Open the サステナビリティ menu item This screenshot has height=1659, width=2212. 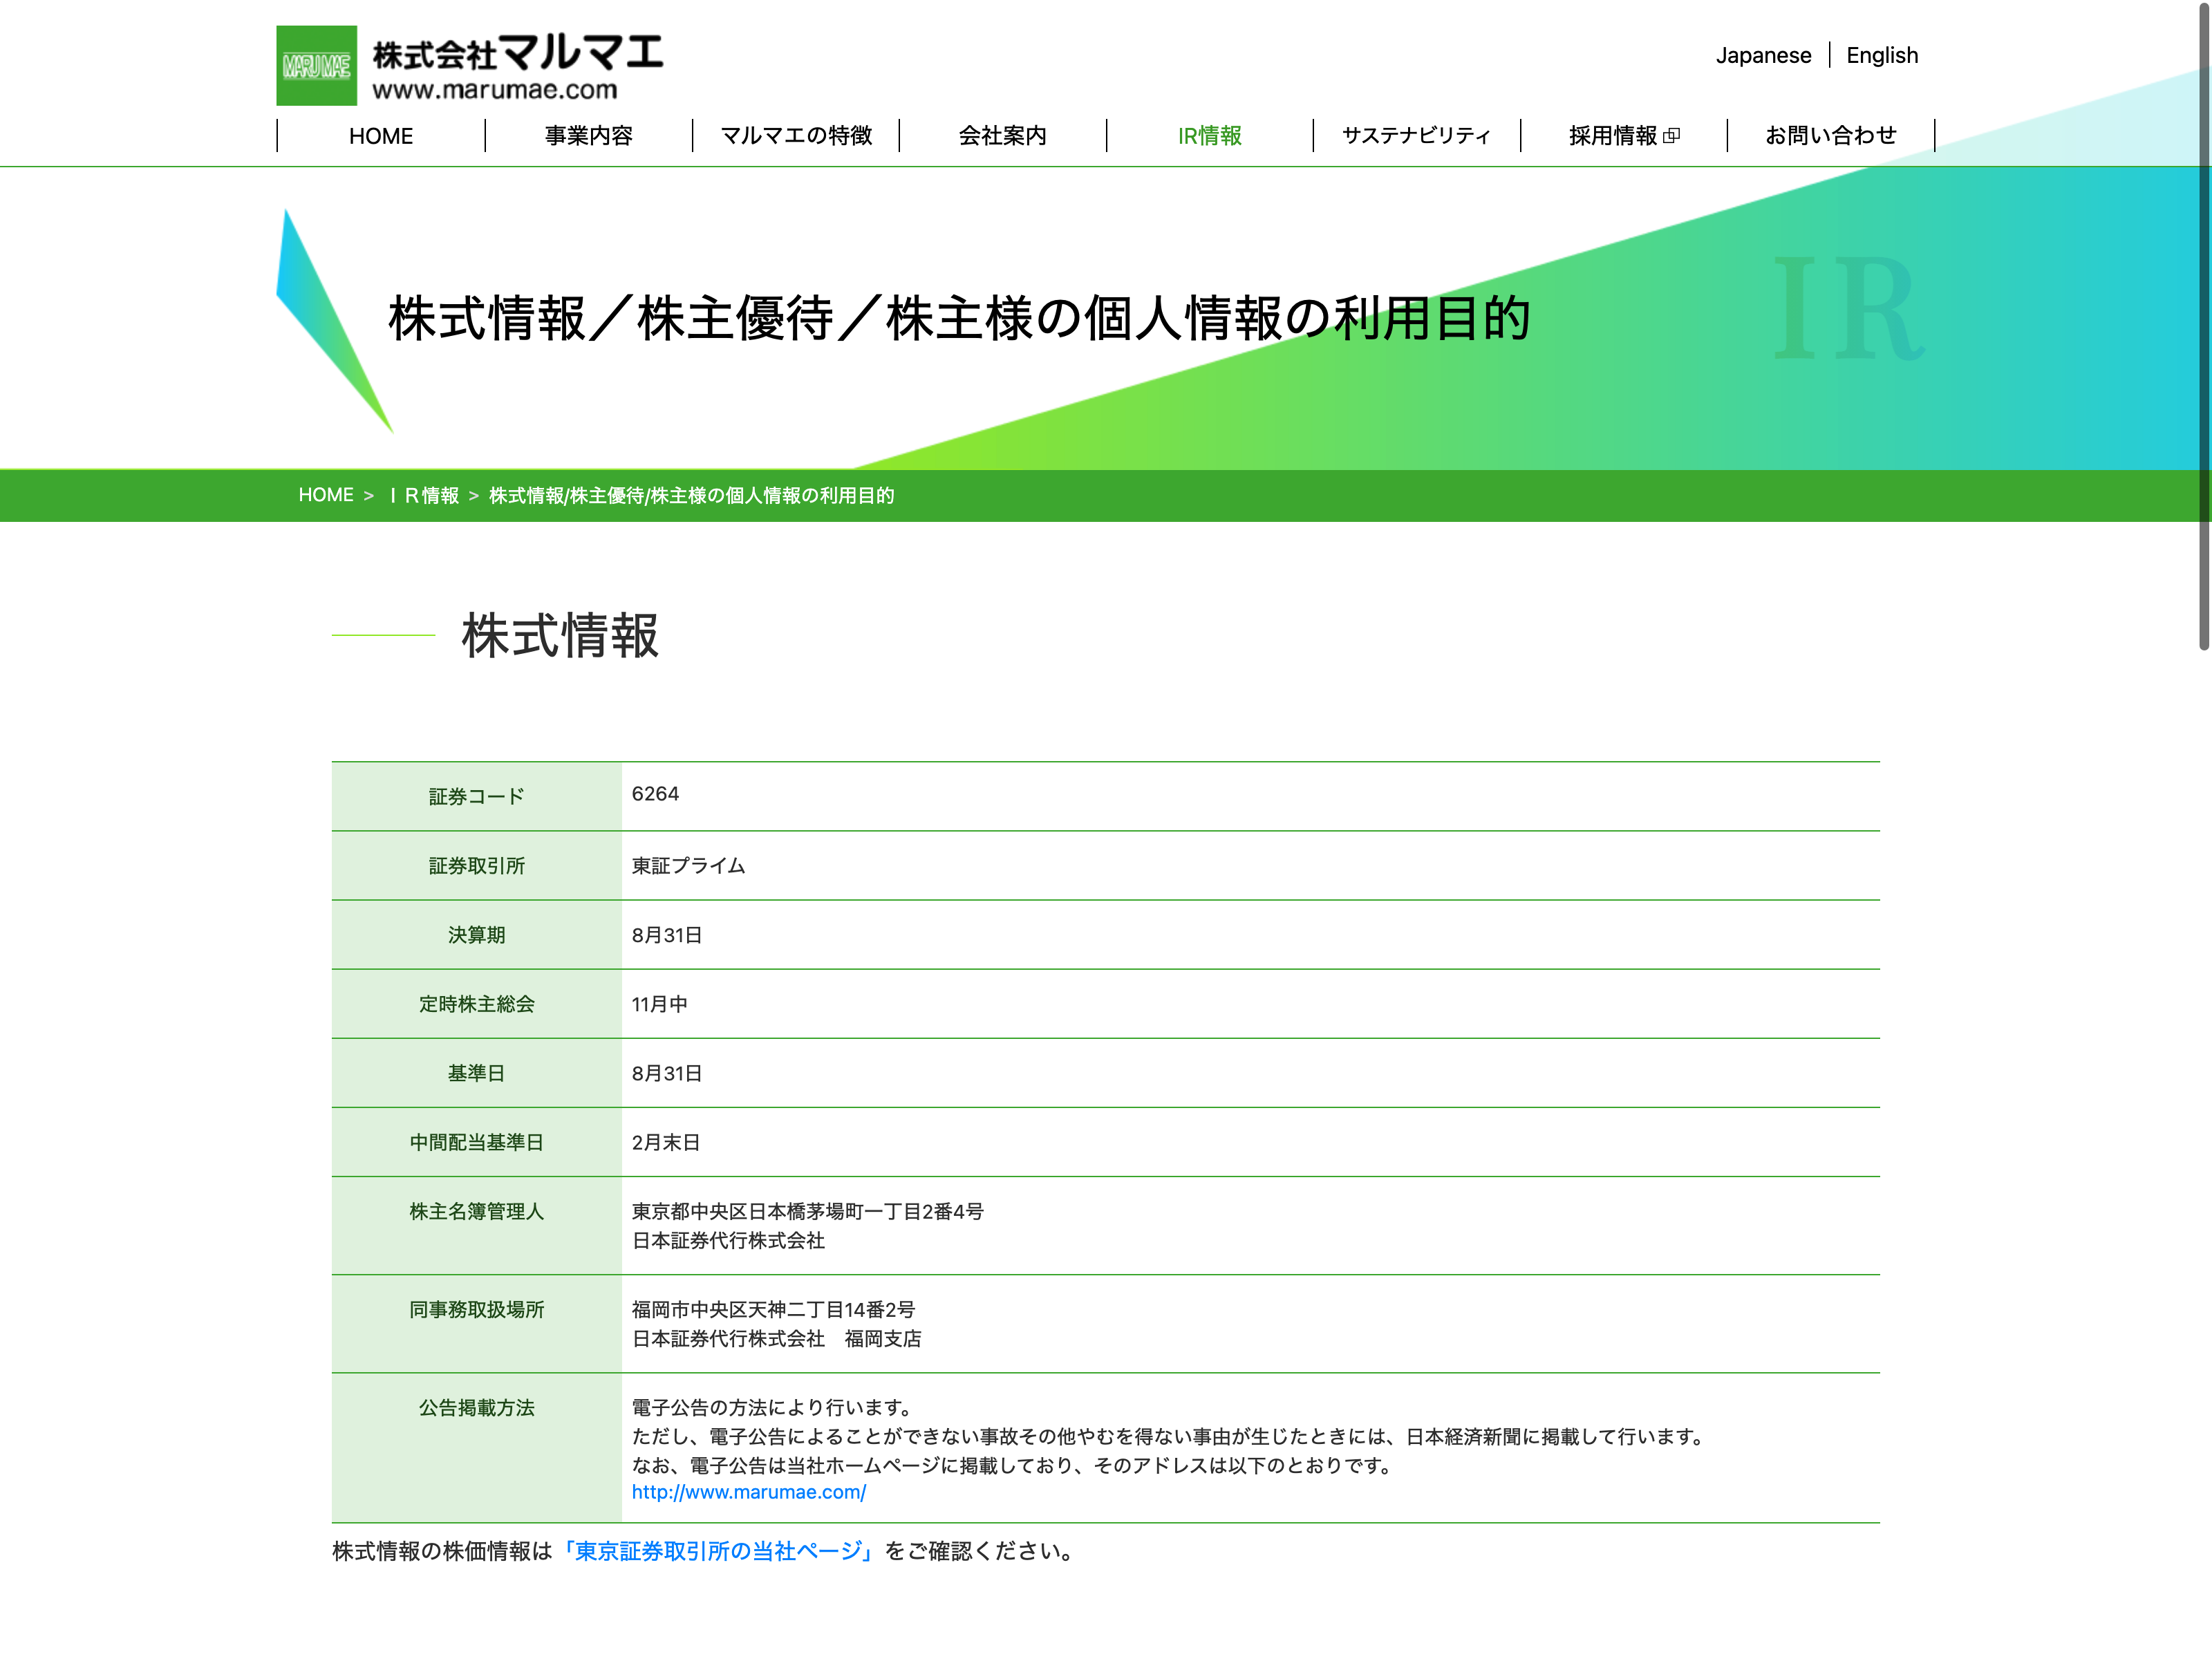[x=1416, y=136]
